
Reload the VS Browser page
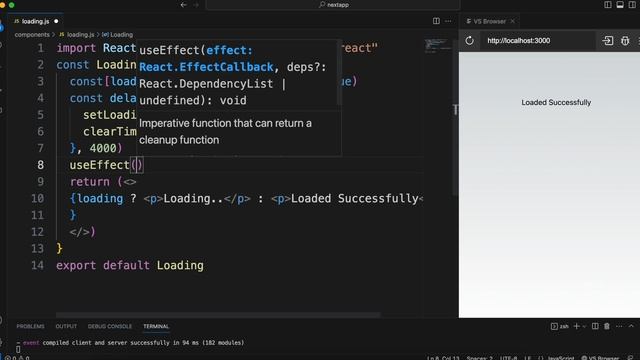tap(469, 41)
